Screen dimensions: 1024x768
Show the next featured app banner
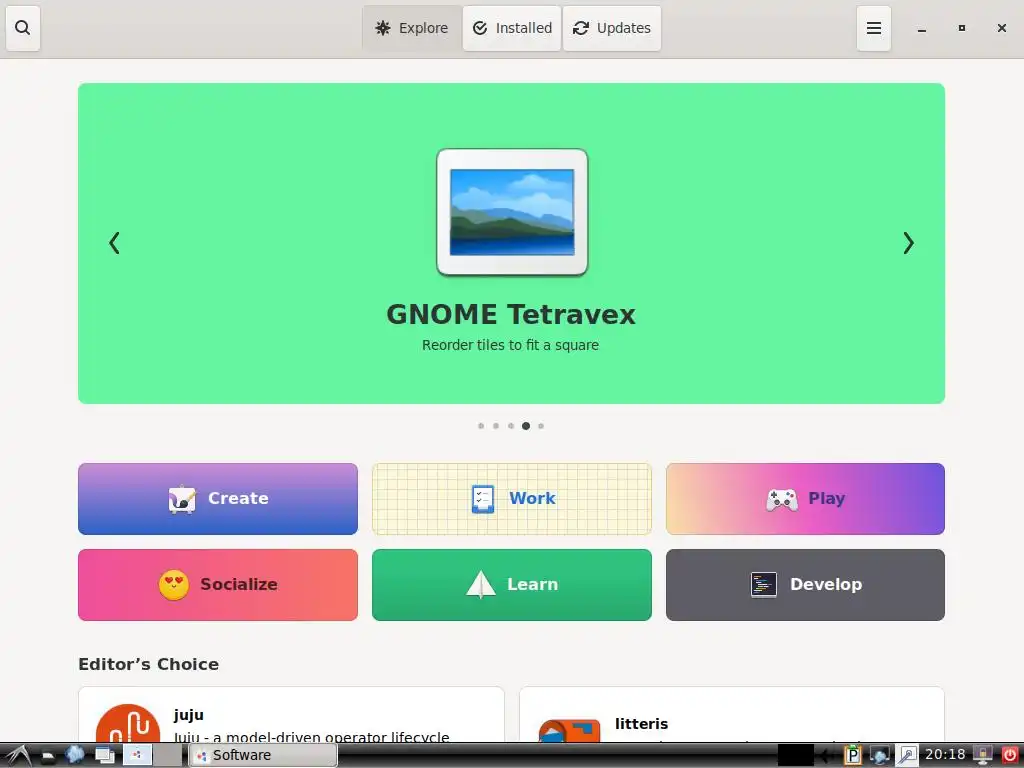coord(908,243)
